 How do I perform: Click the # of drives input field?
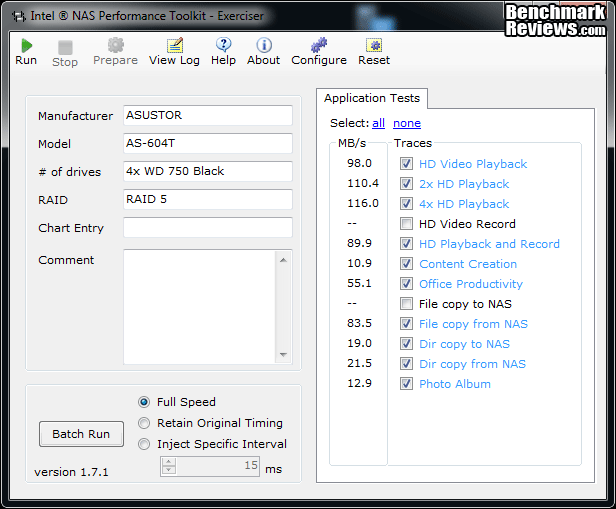point(208,171)
